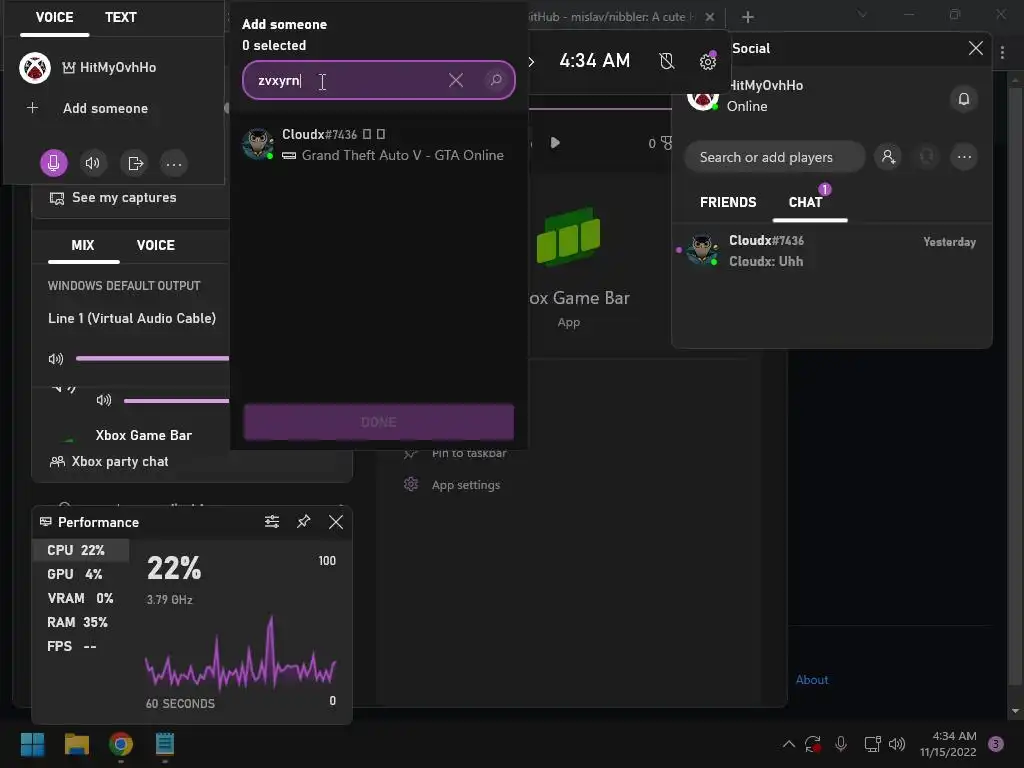This screenshot has height=768, width=1024.
Task: Adjust the Windows default output volume slider
Action: pos(152,359)
